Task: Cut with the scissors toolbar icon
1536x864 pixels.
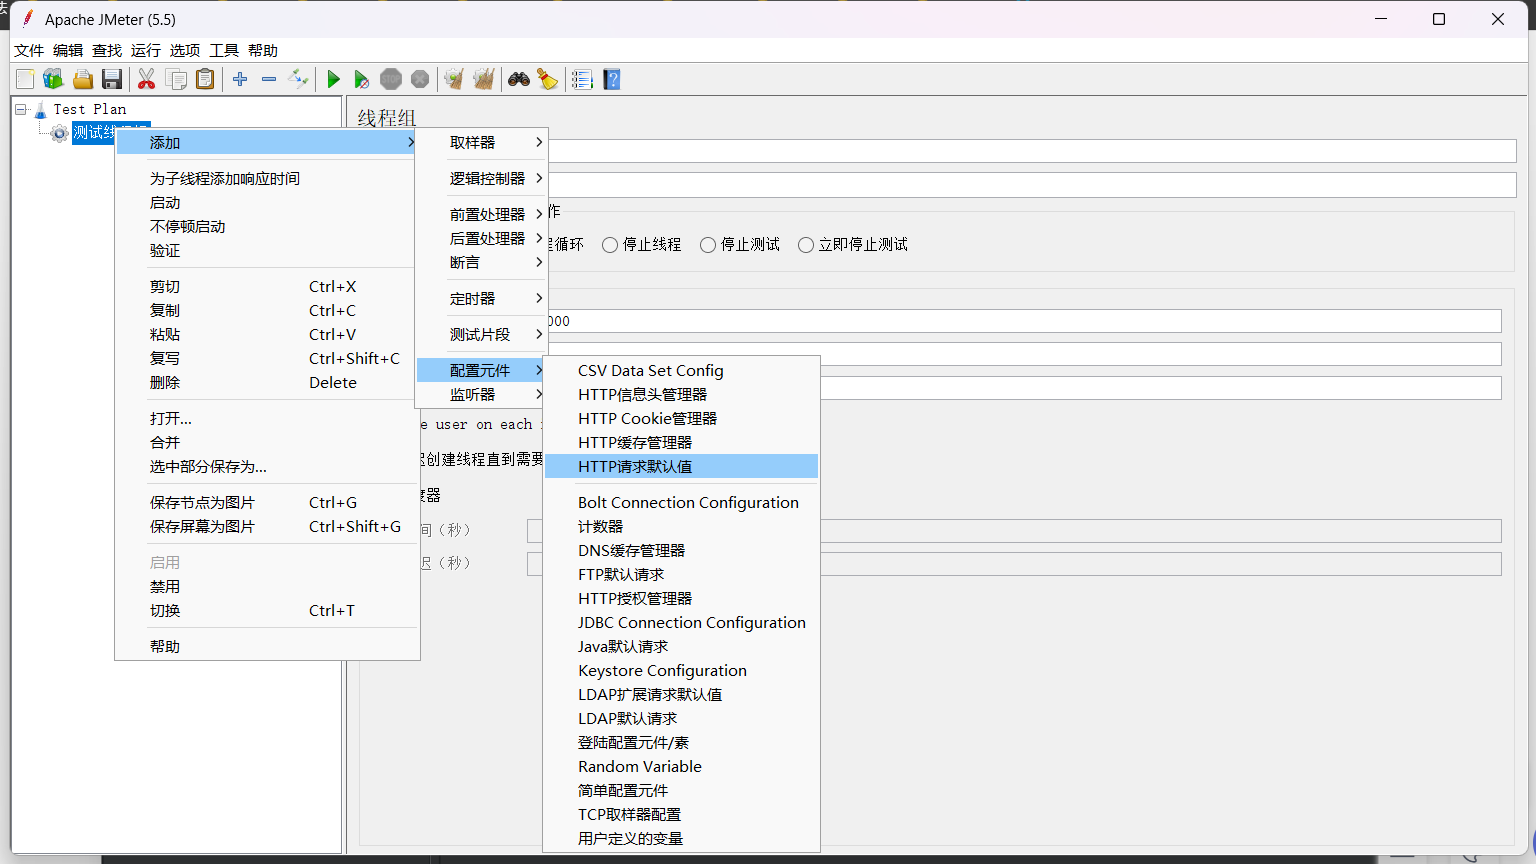Action: coord(147,79)
